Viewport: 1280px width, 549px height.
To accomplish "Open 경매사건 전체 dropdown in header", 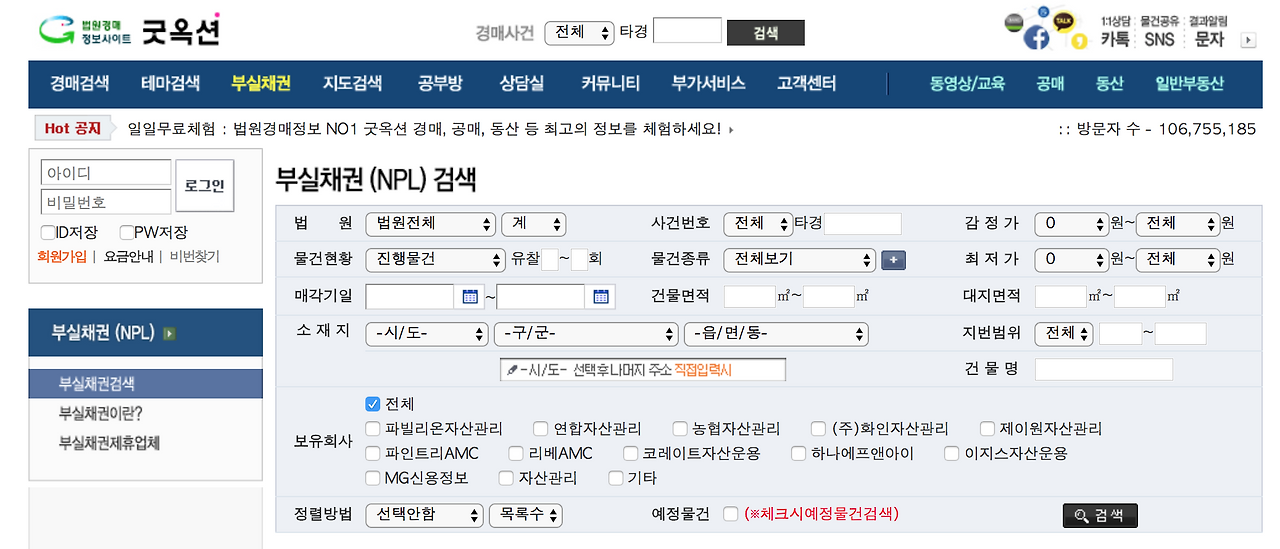I will pyautogui.click(x=580, y=32).
